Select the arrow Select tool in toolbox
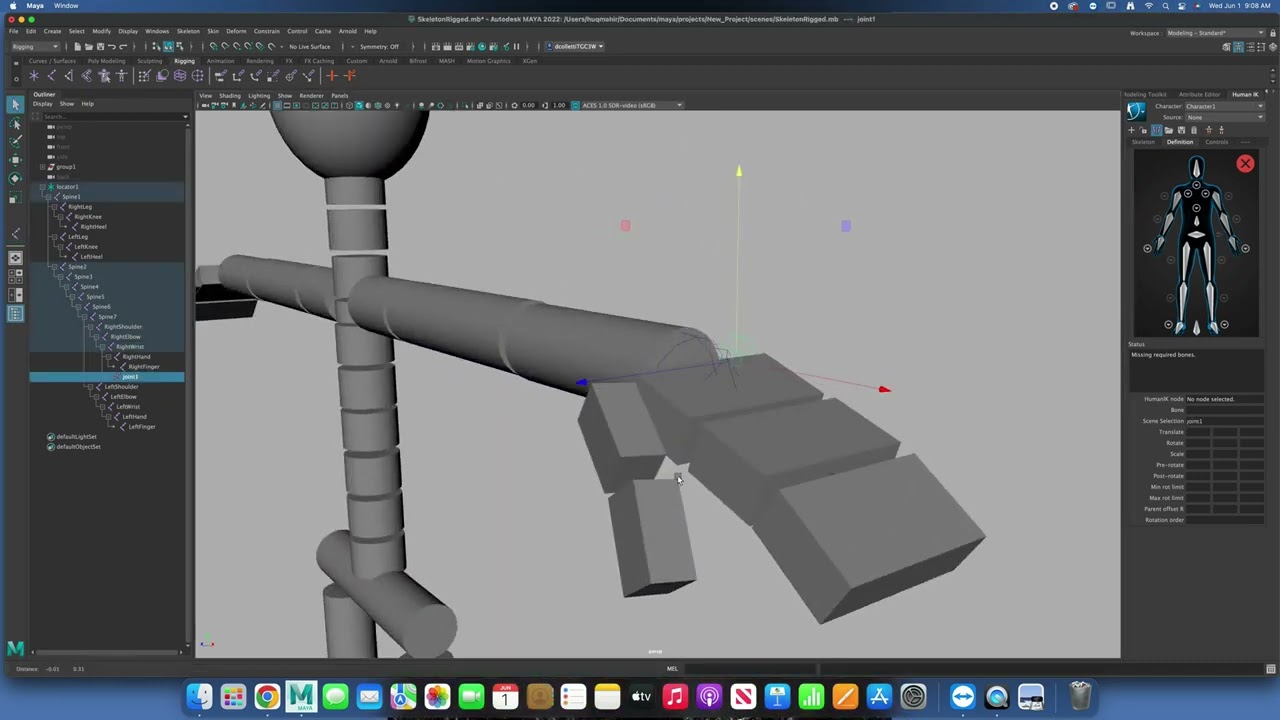 pos(15,104)
